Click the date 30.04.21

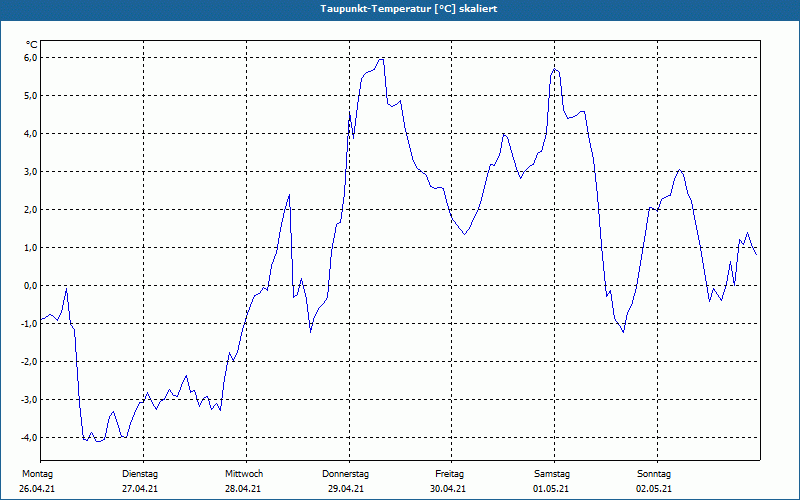point(448,489)
